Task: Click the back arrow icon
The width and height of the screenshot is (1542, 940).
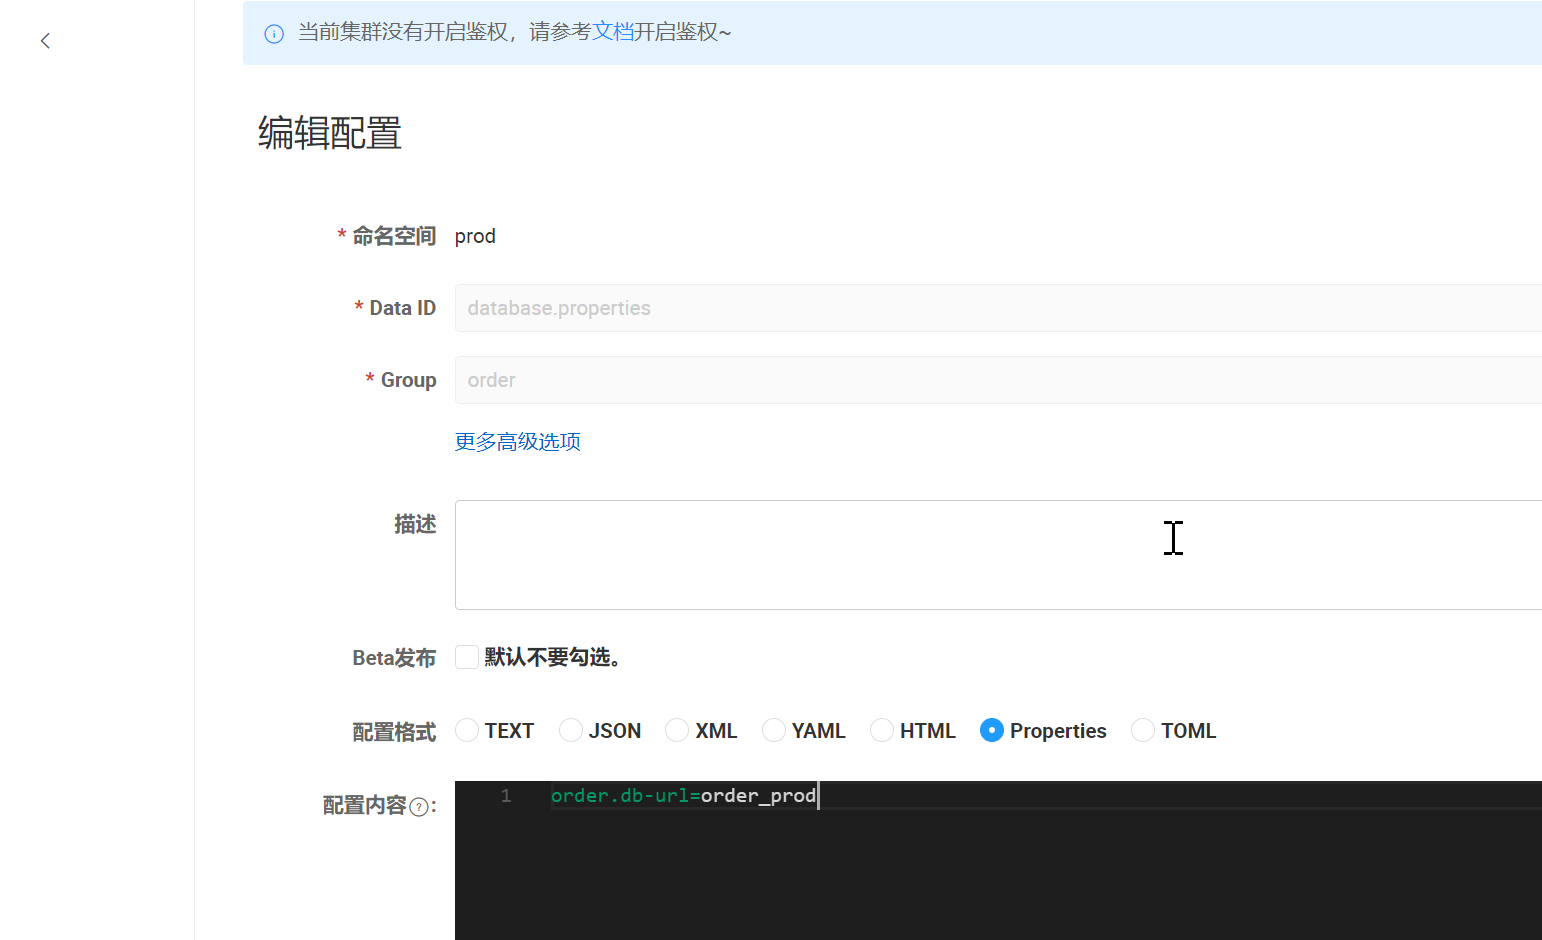Action: click(45, 41)
